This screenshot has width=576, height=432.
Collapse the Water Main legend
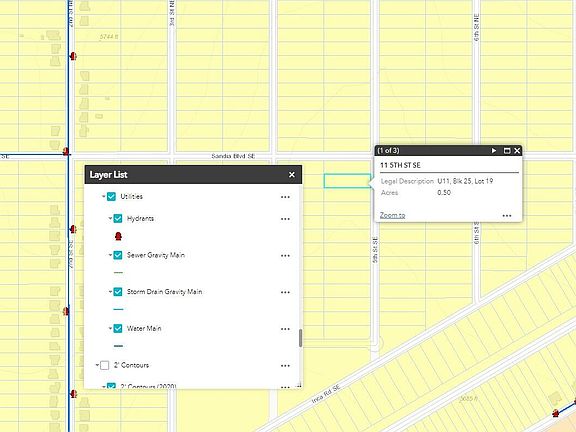coord(110,328)
